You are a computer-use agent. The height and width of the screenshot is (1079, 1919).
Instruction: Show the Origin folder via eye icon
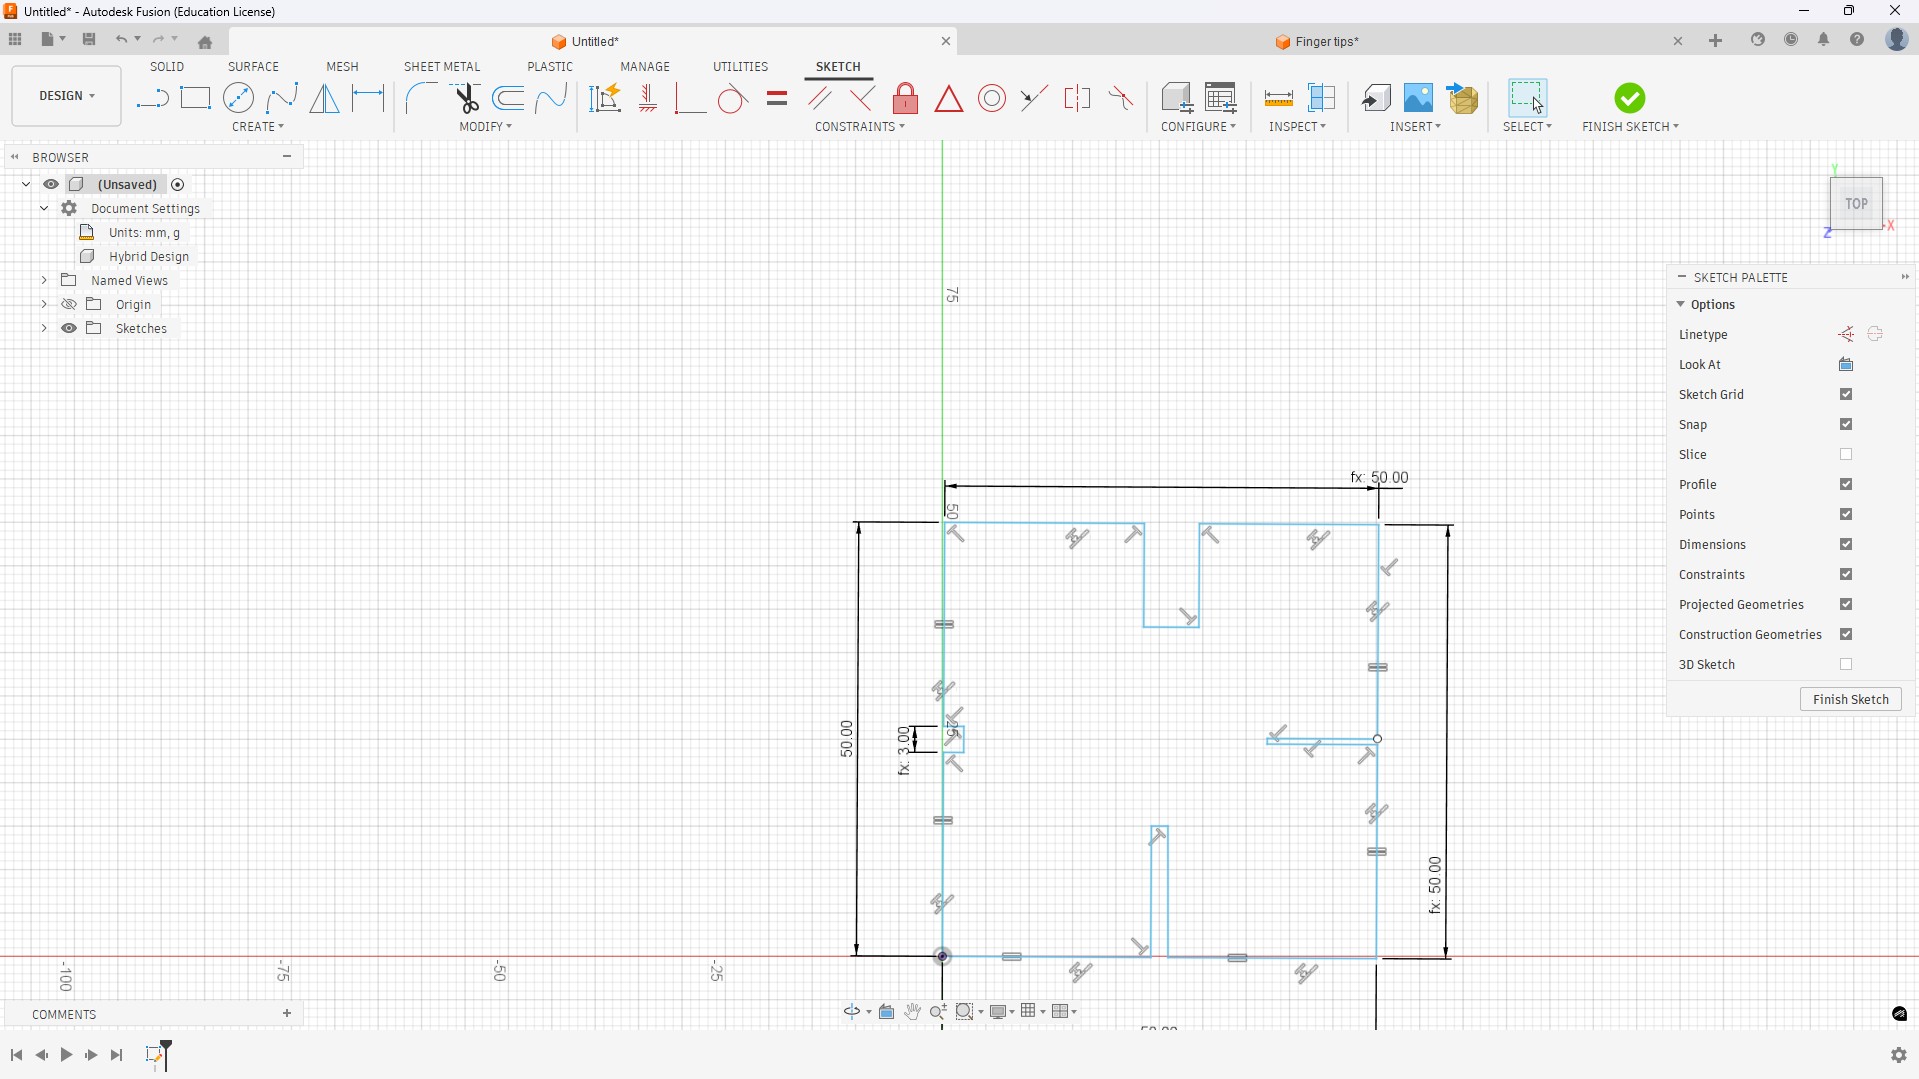coord(69,305)
